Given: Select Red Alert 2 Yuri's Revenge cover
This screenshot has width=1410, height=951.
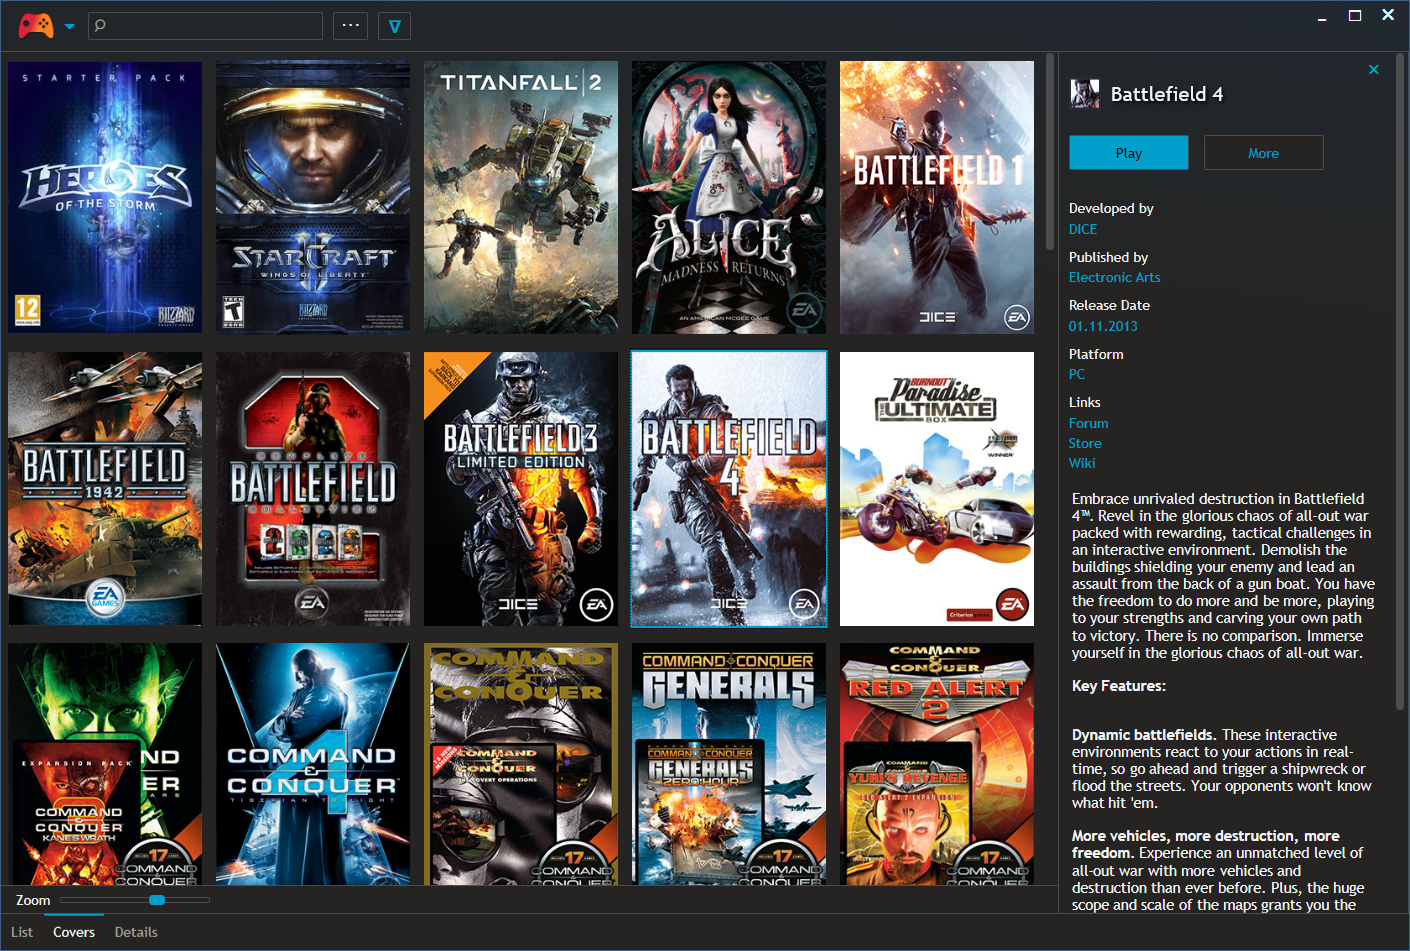Looking at the screenshot, I should (937, 764).
